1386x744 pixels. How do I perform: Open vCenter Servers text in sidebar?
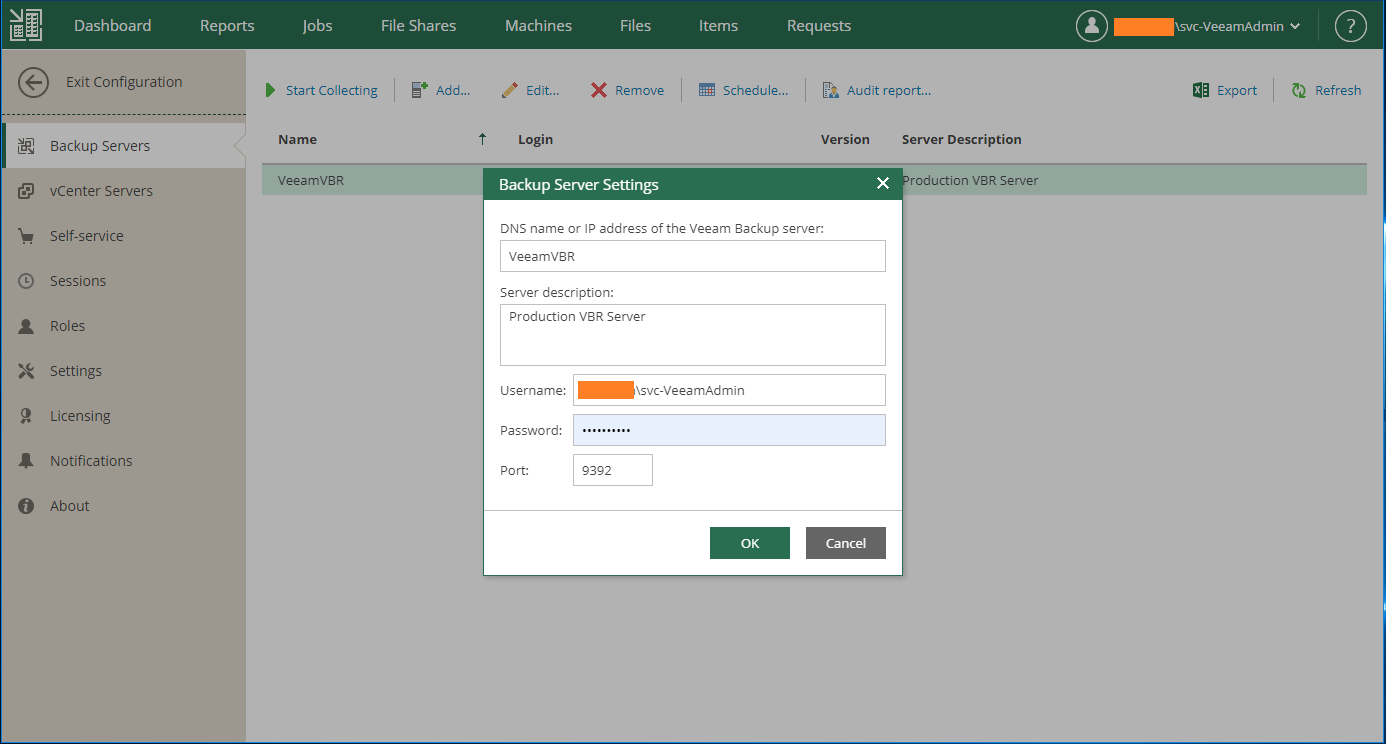101,191
